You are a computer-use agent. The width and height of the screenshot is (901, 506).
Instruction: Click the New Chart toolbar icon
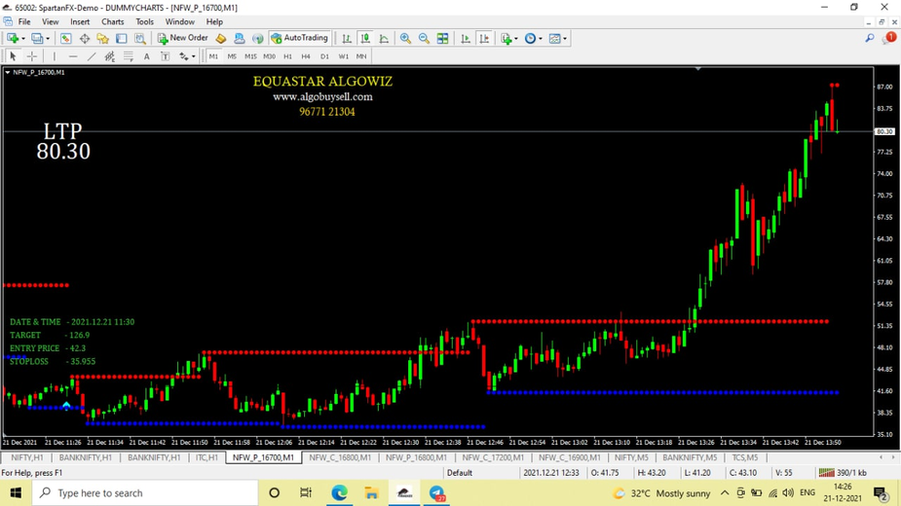coord(12,38)
